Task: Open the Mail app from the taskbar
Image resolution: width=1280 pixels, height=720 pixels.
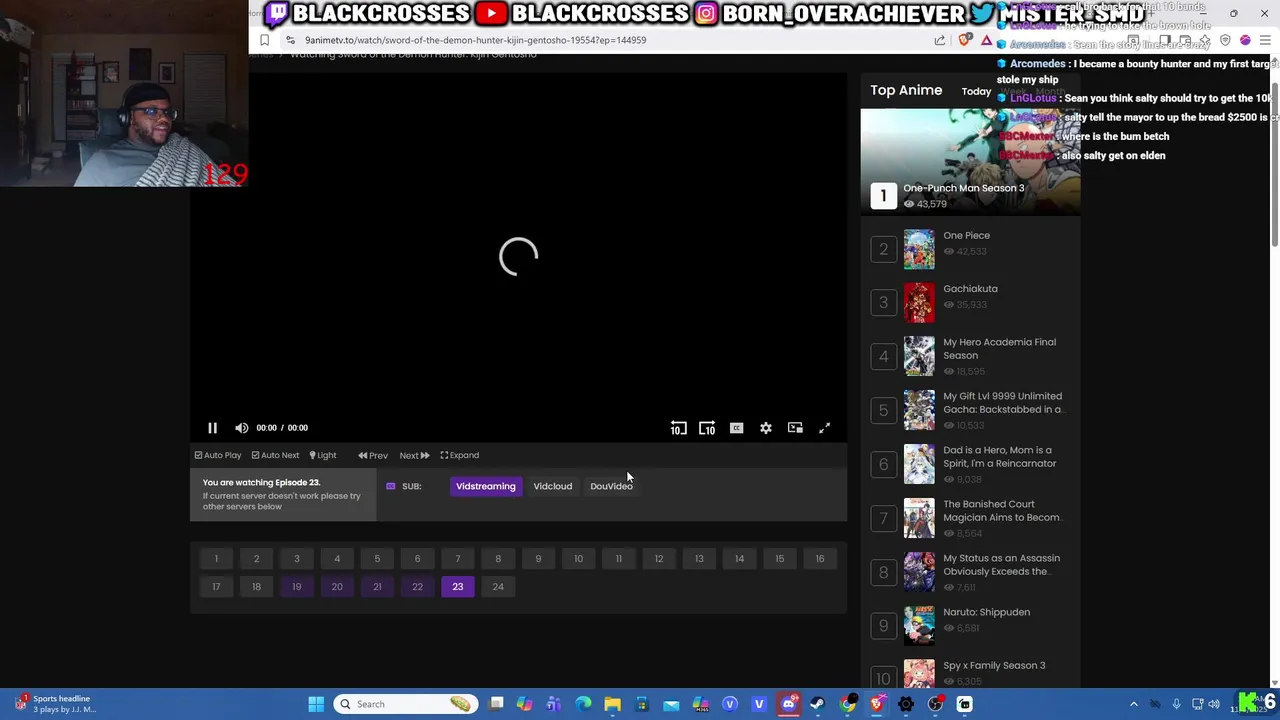Action: pyautogui.click(x=671, y=704)
